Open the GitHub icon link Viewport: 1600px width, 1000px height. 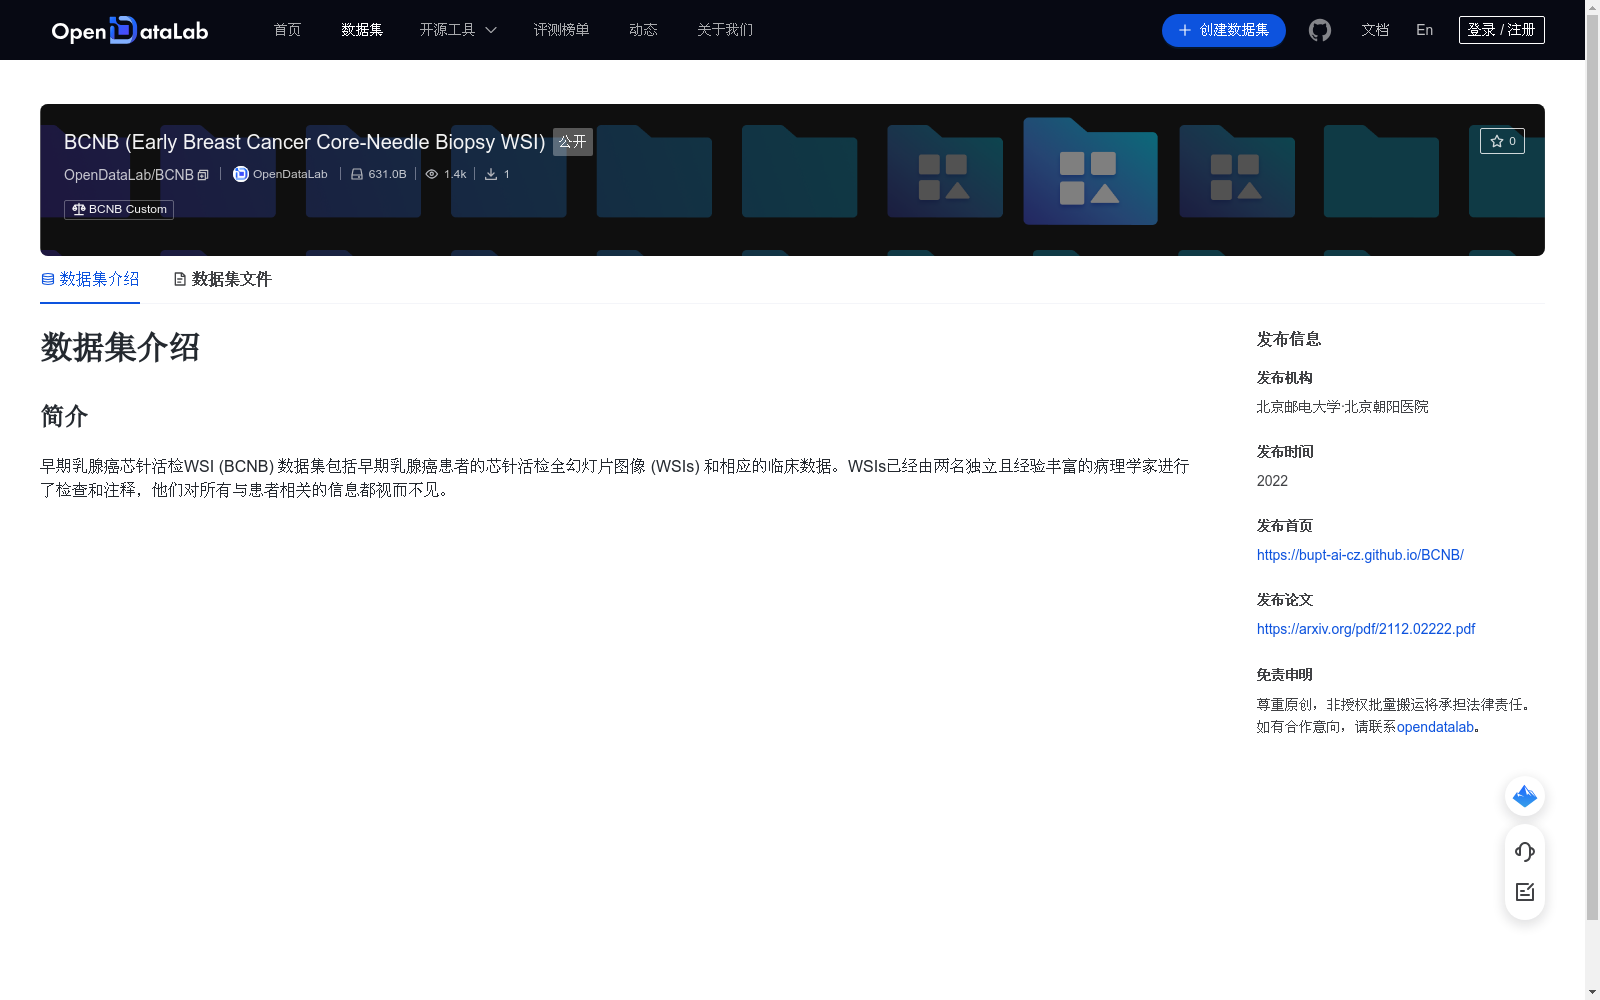(1320, 30)
